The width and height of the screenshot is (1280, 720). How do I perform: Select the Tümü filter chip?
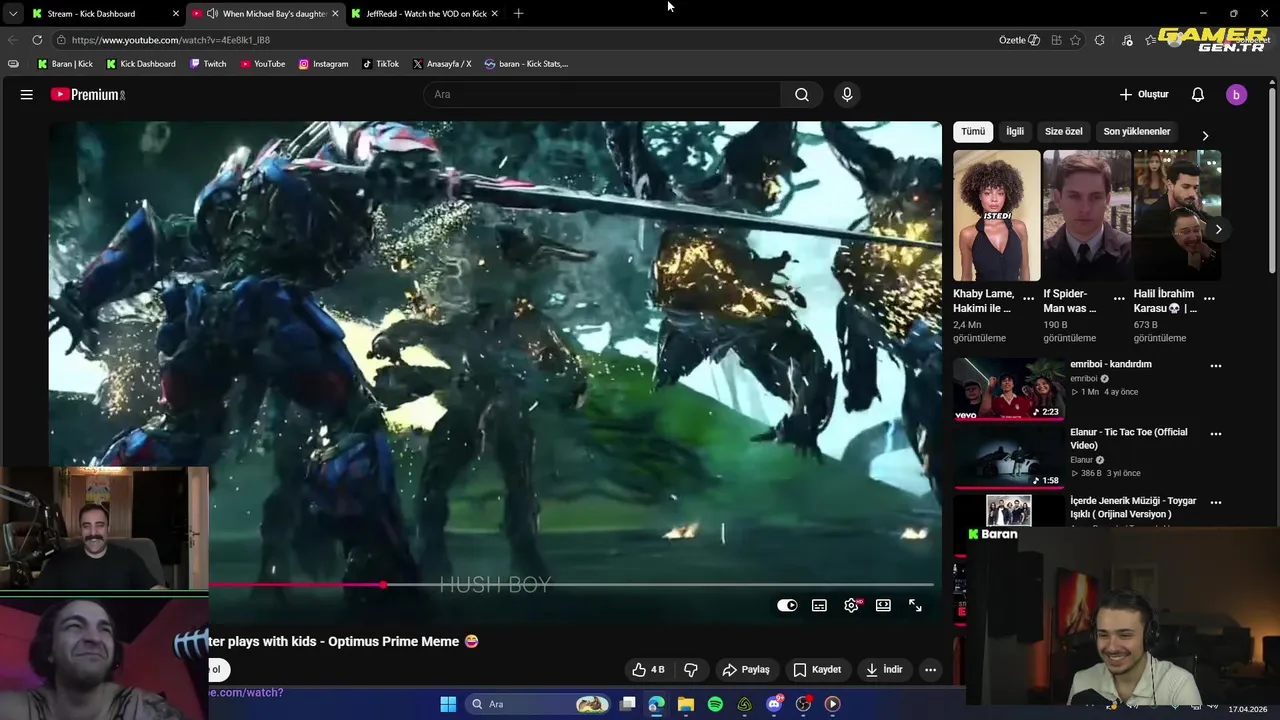click(973, 131)
